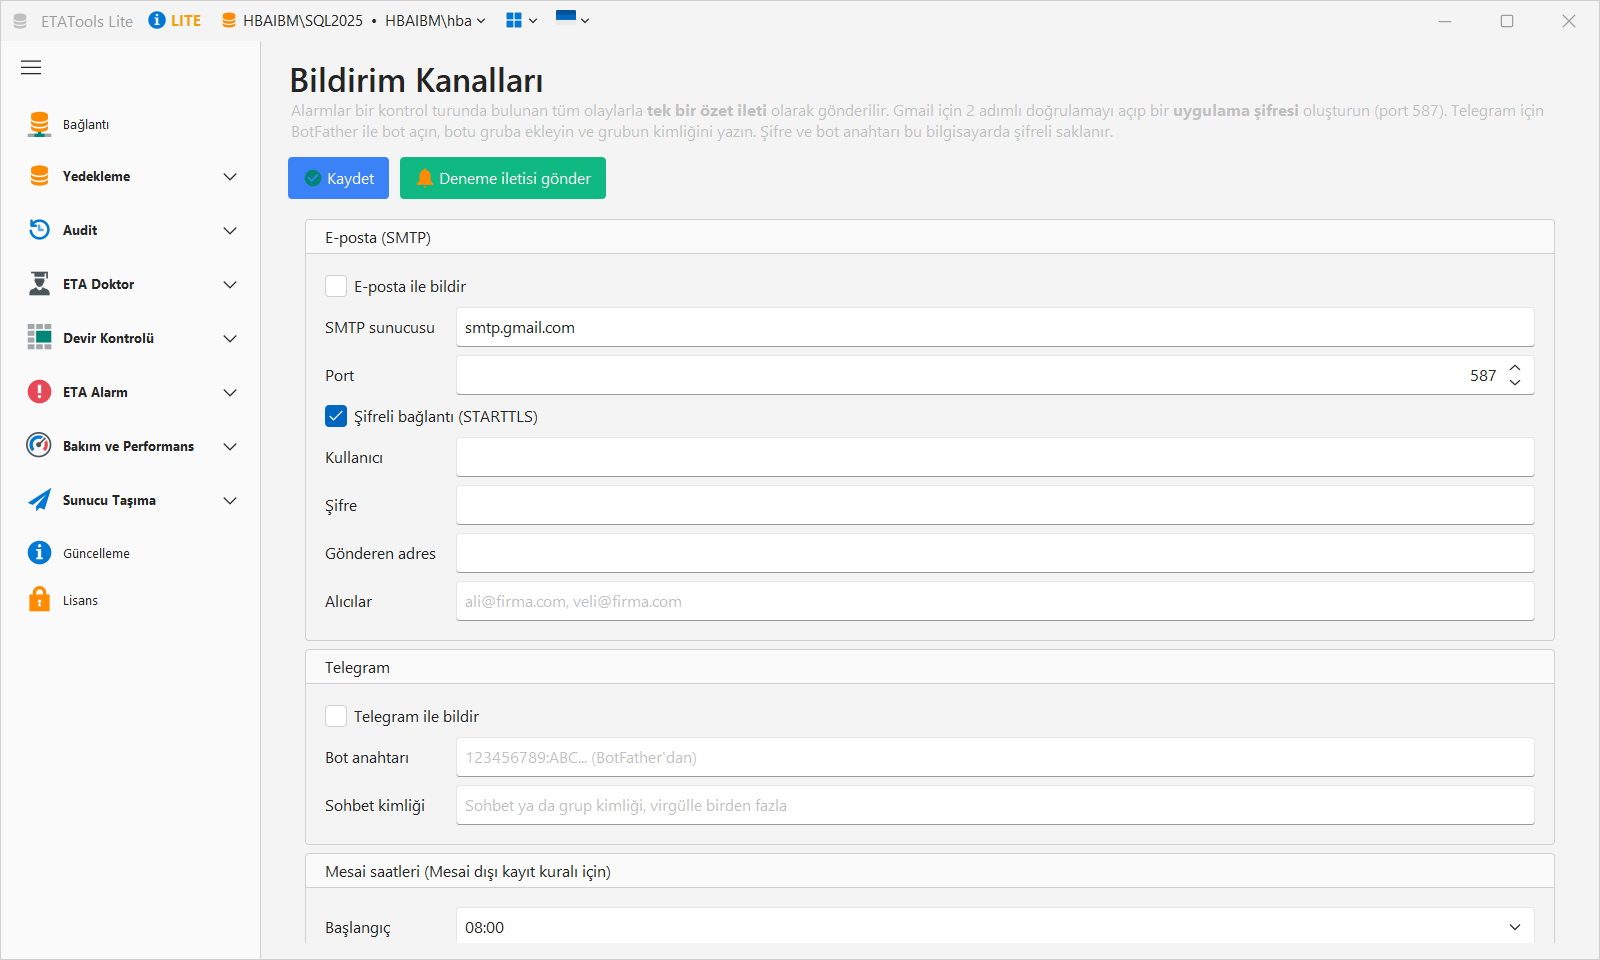Expand the Sunucu Taşıma chevron
This screenshot has height=960, width=1600.
230,500
